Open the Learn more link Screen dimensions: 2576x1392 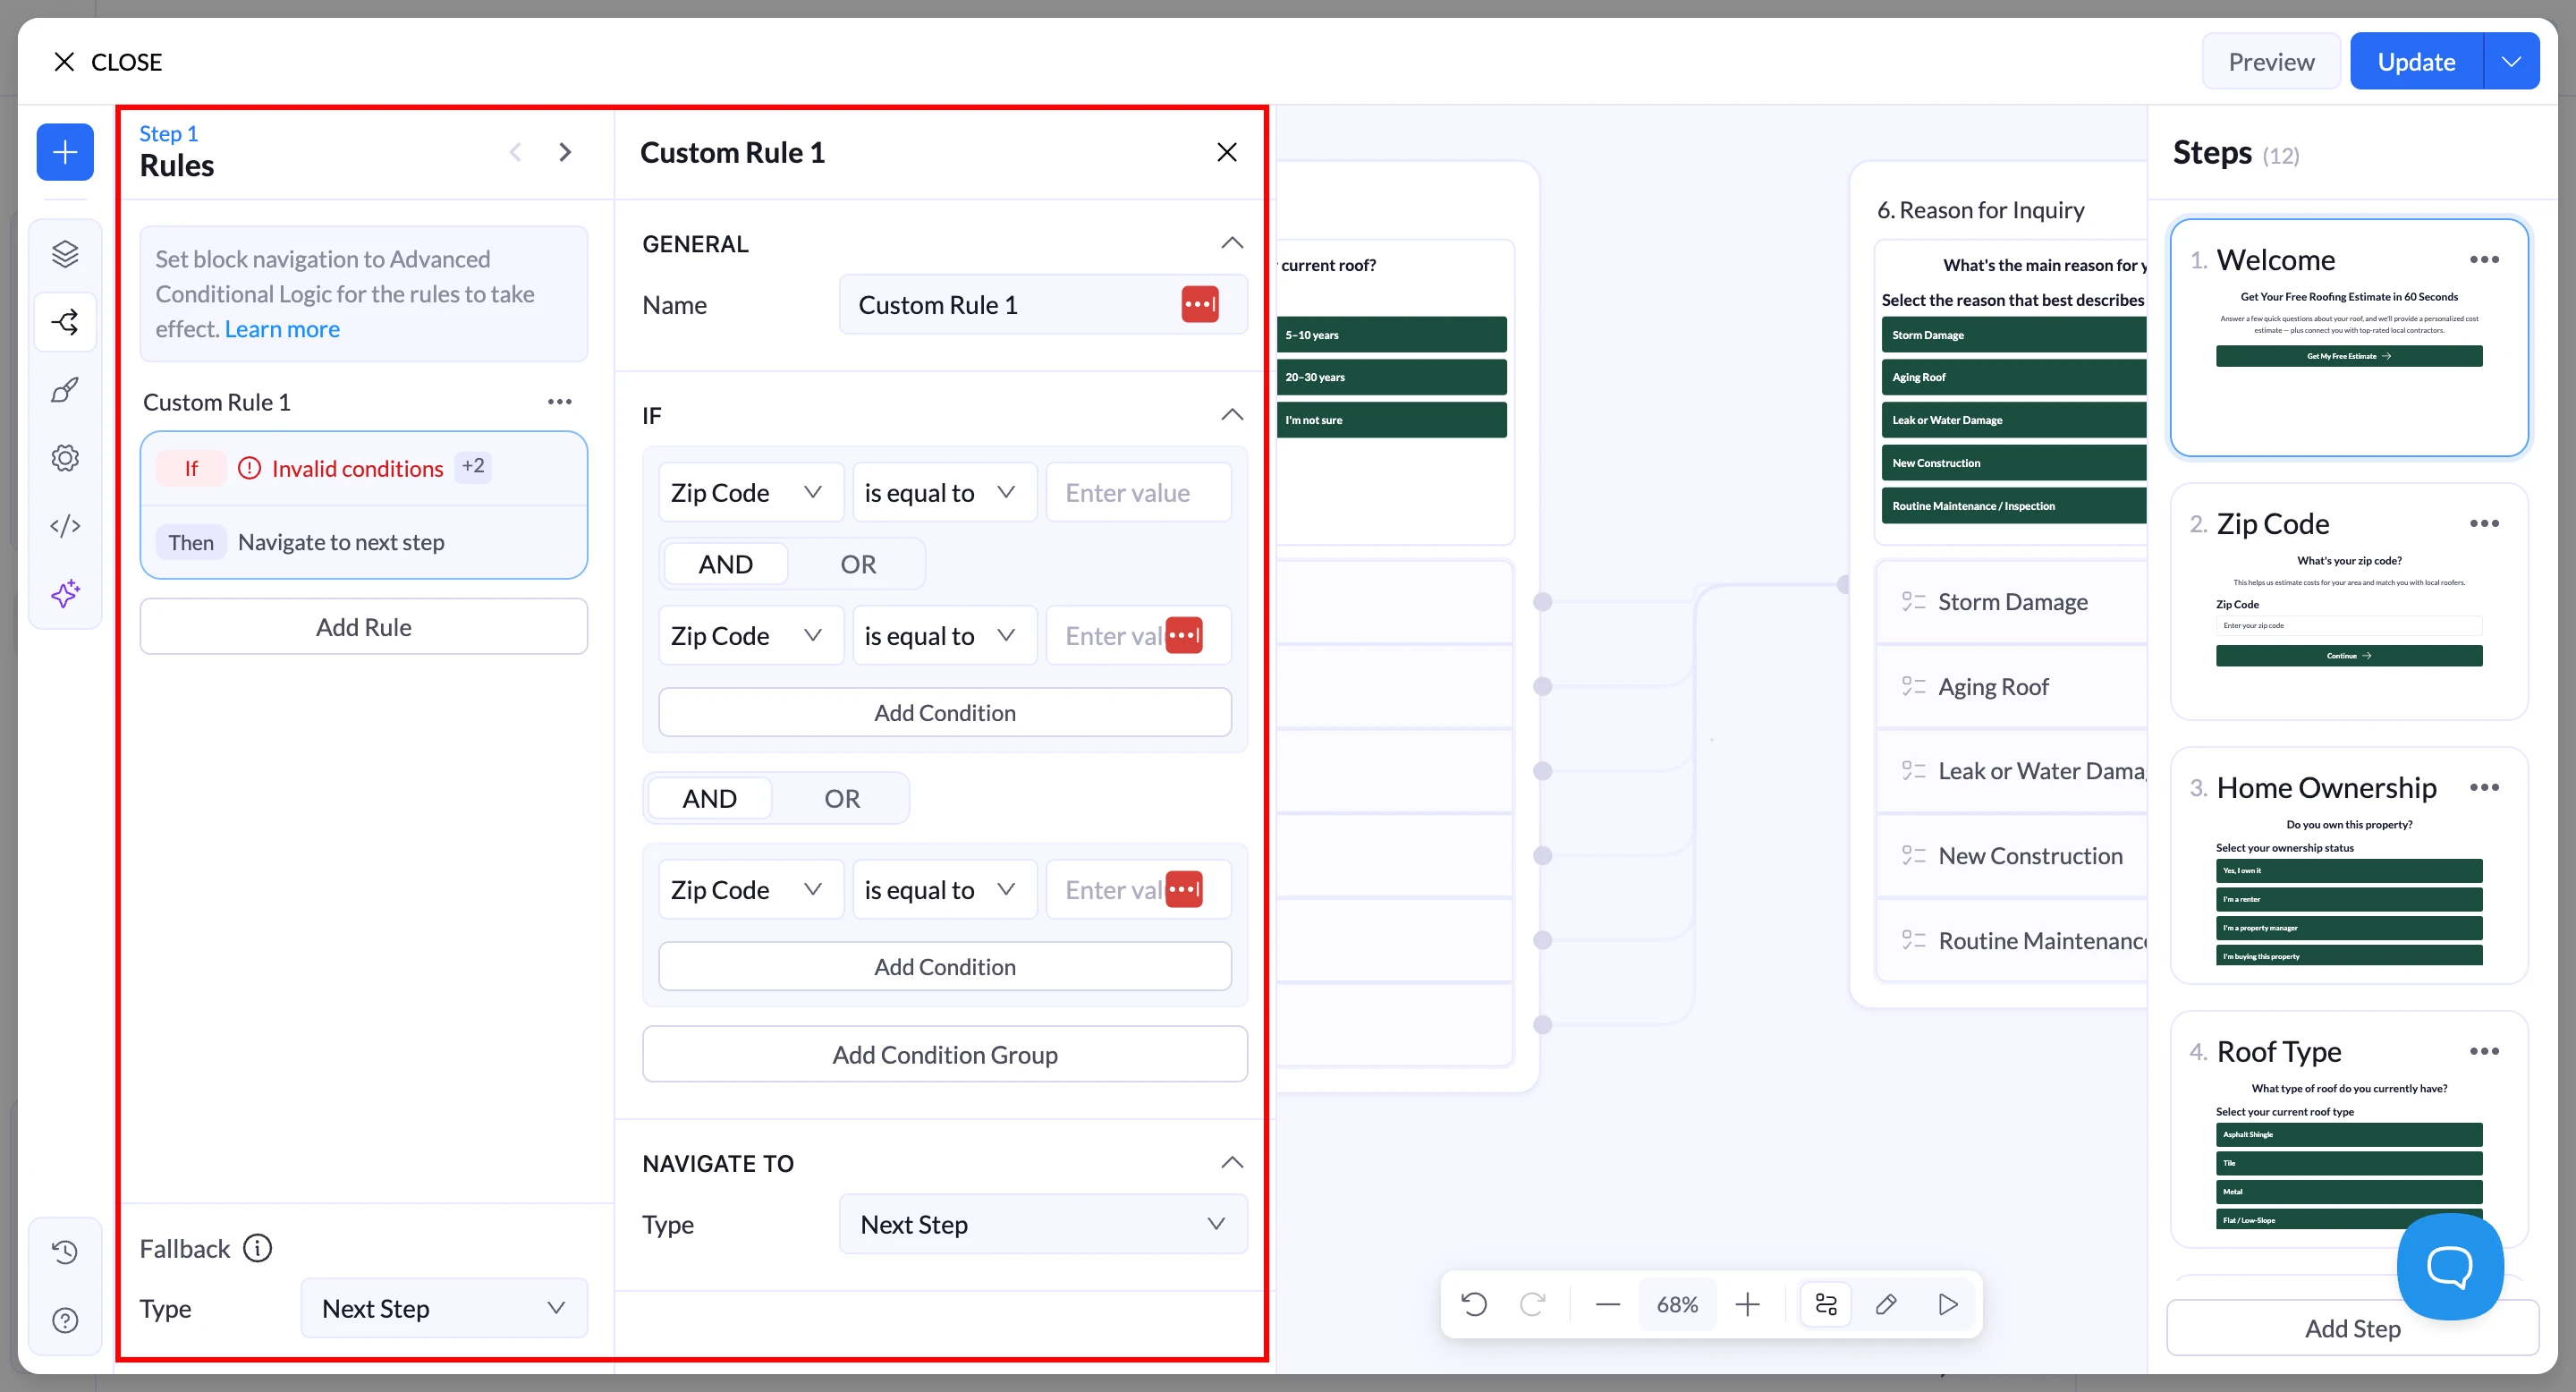282,329
